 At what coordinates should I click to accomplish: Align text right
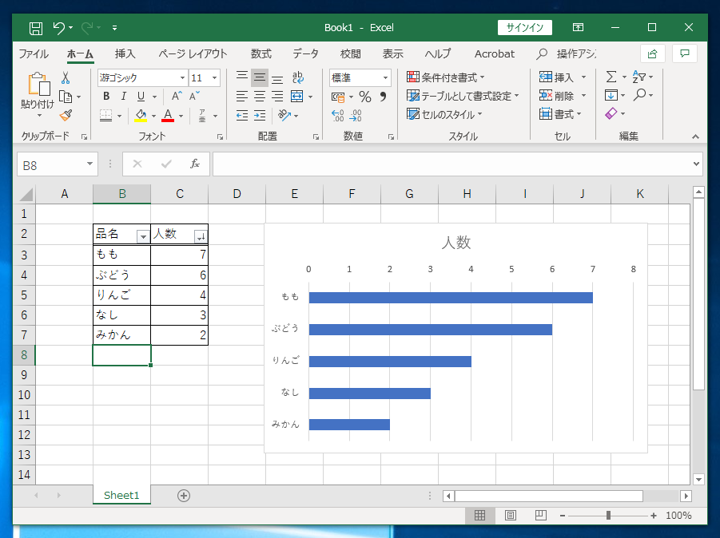click(277, 96)
